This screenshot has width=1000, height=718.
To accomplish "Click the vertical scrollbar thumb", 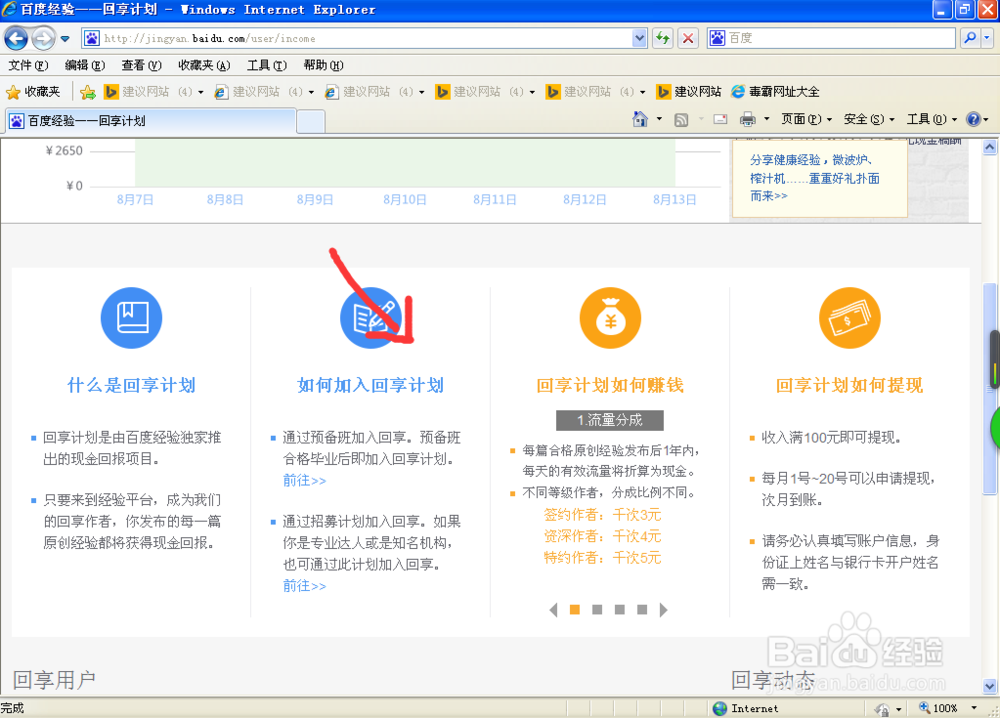I will pos(990,388).
